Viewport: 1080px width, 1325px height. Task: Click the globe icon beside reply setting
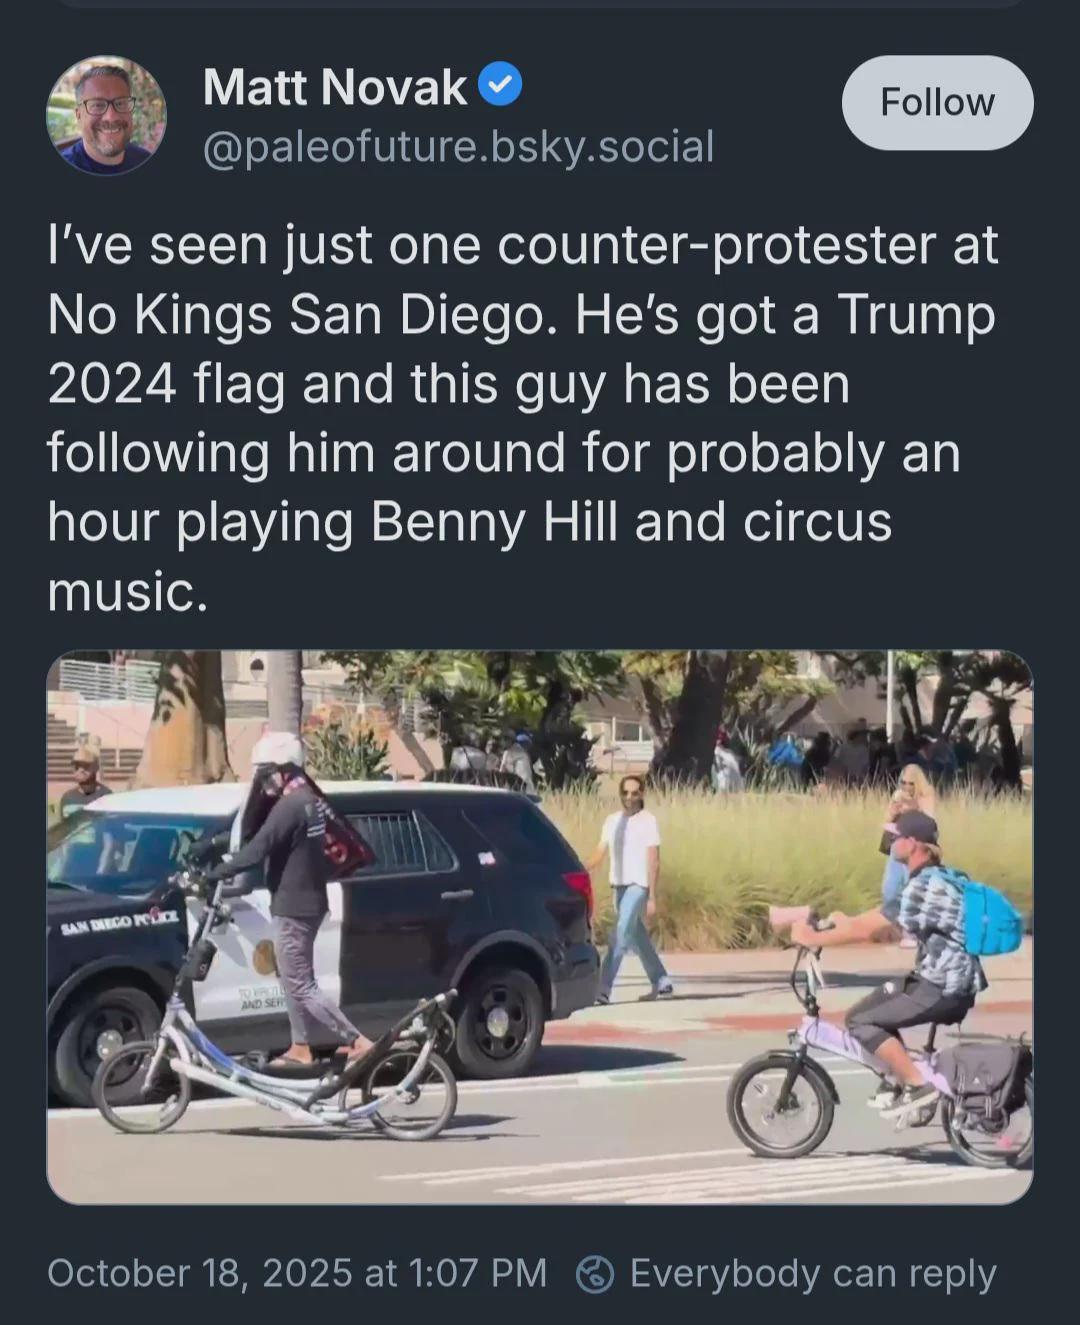tap(596, 1273)
